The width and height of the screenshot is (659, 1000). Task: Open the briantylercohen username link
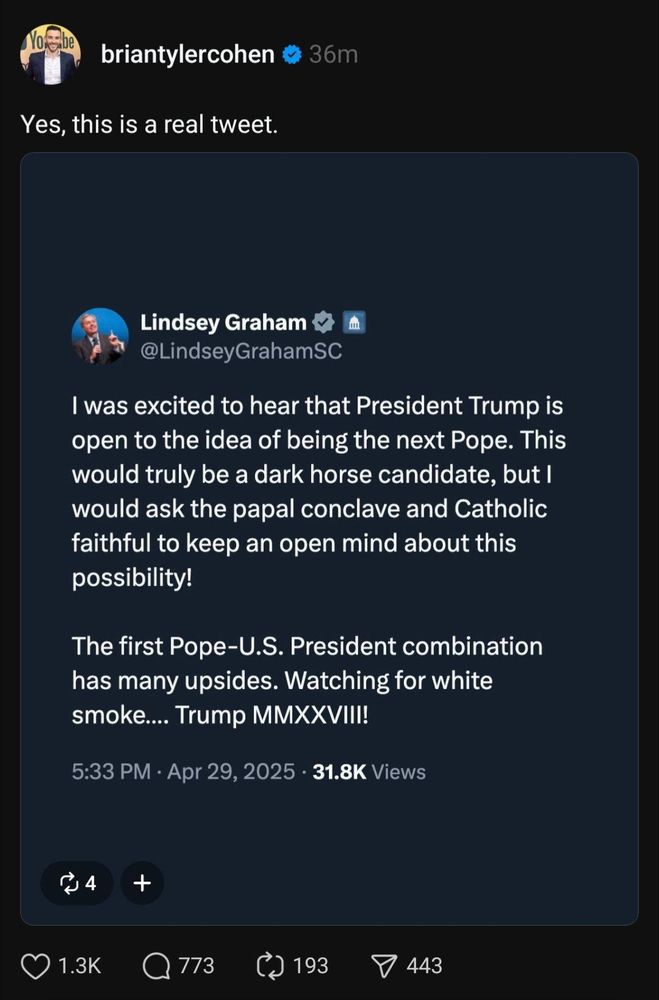188,55
